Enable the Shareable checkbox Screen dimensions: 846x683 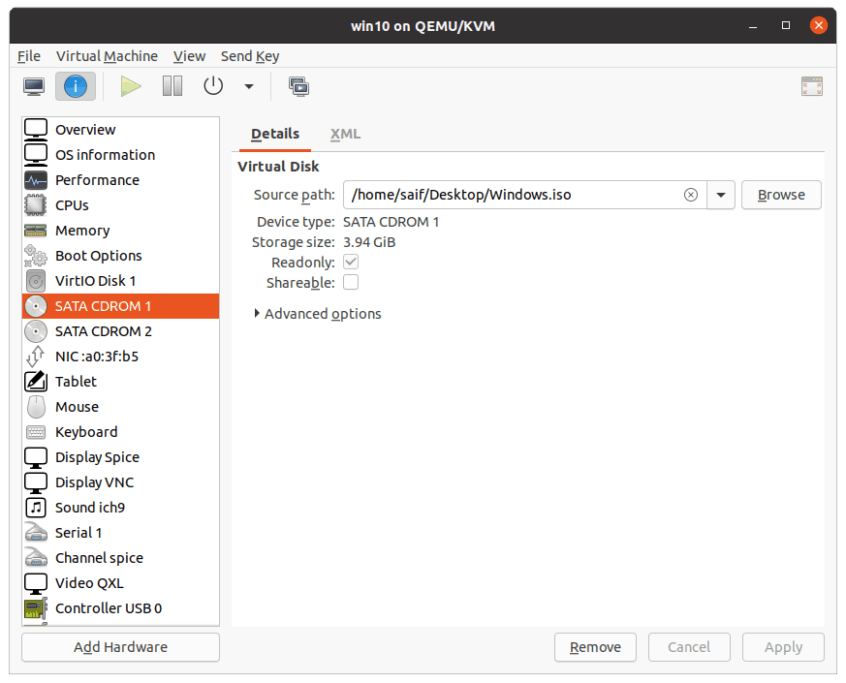click(x=350, y=282)
